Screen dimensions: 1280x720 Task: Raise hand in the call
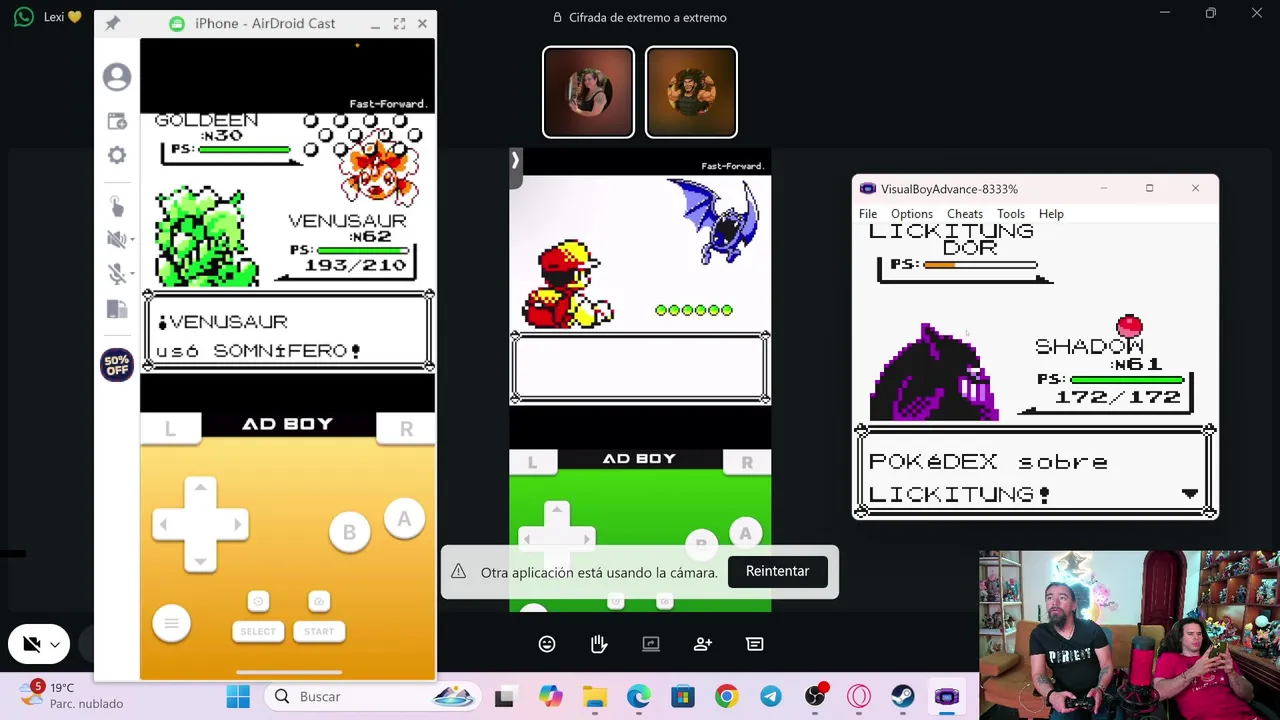(x=599, y=644)
